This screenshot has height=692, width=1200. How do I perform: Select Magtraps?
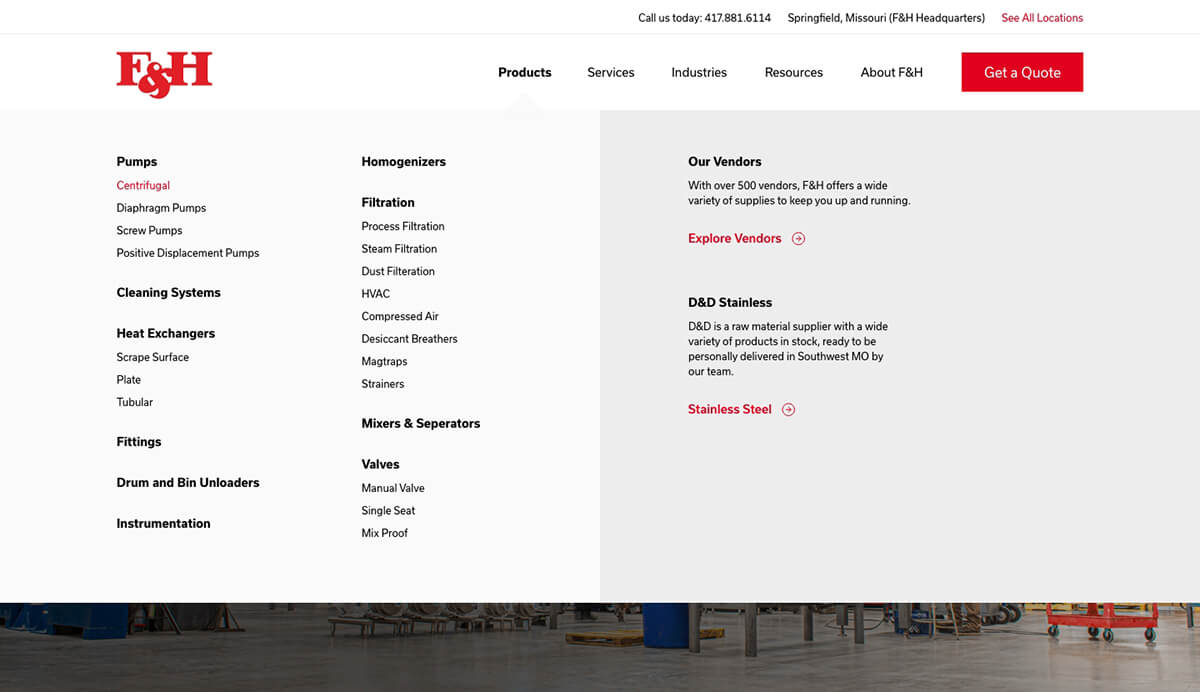point(385,362)
